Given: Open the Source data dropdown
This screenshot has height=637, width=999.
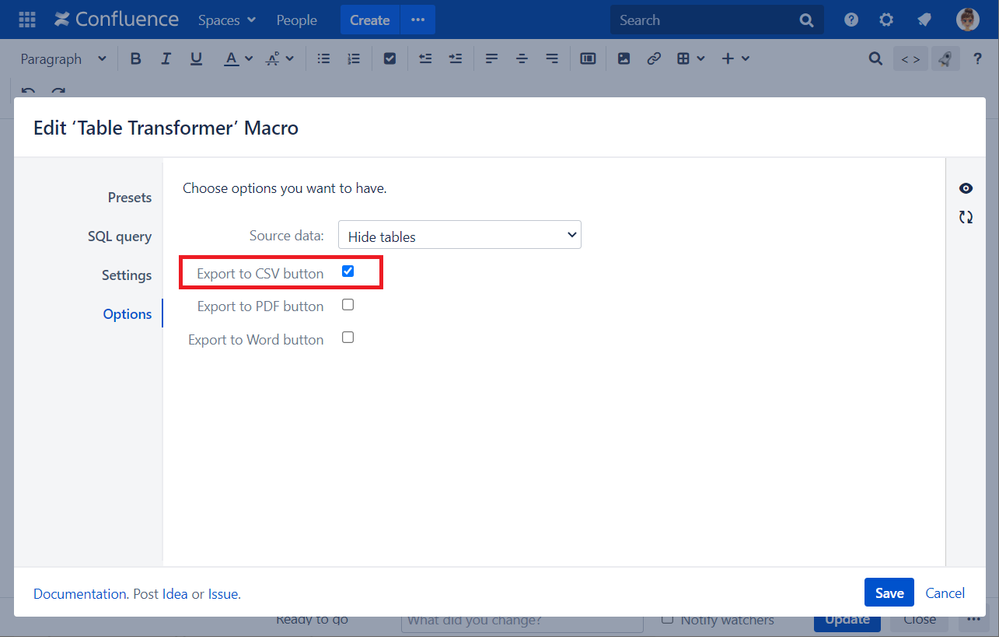Looking at the screenshot, I should [459, 235].
